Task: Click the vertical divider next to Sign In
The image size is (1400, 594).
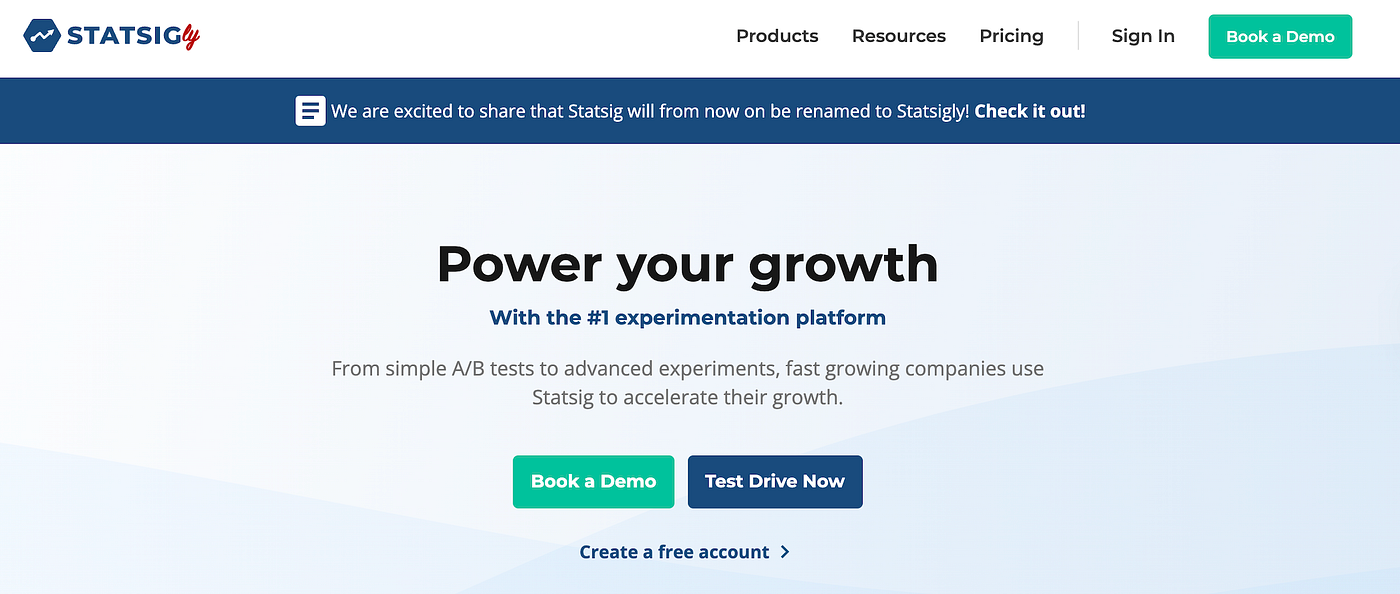Action: click(1078, 36)
